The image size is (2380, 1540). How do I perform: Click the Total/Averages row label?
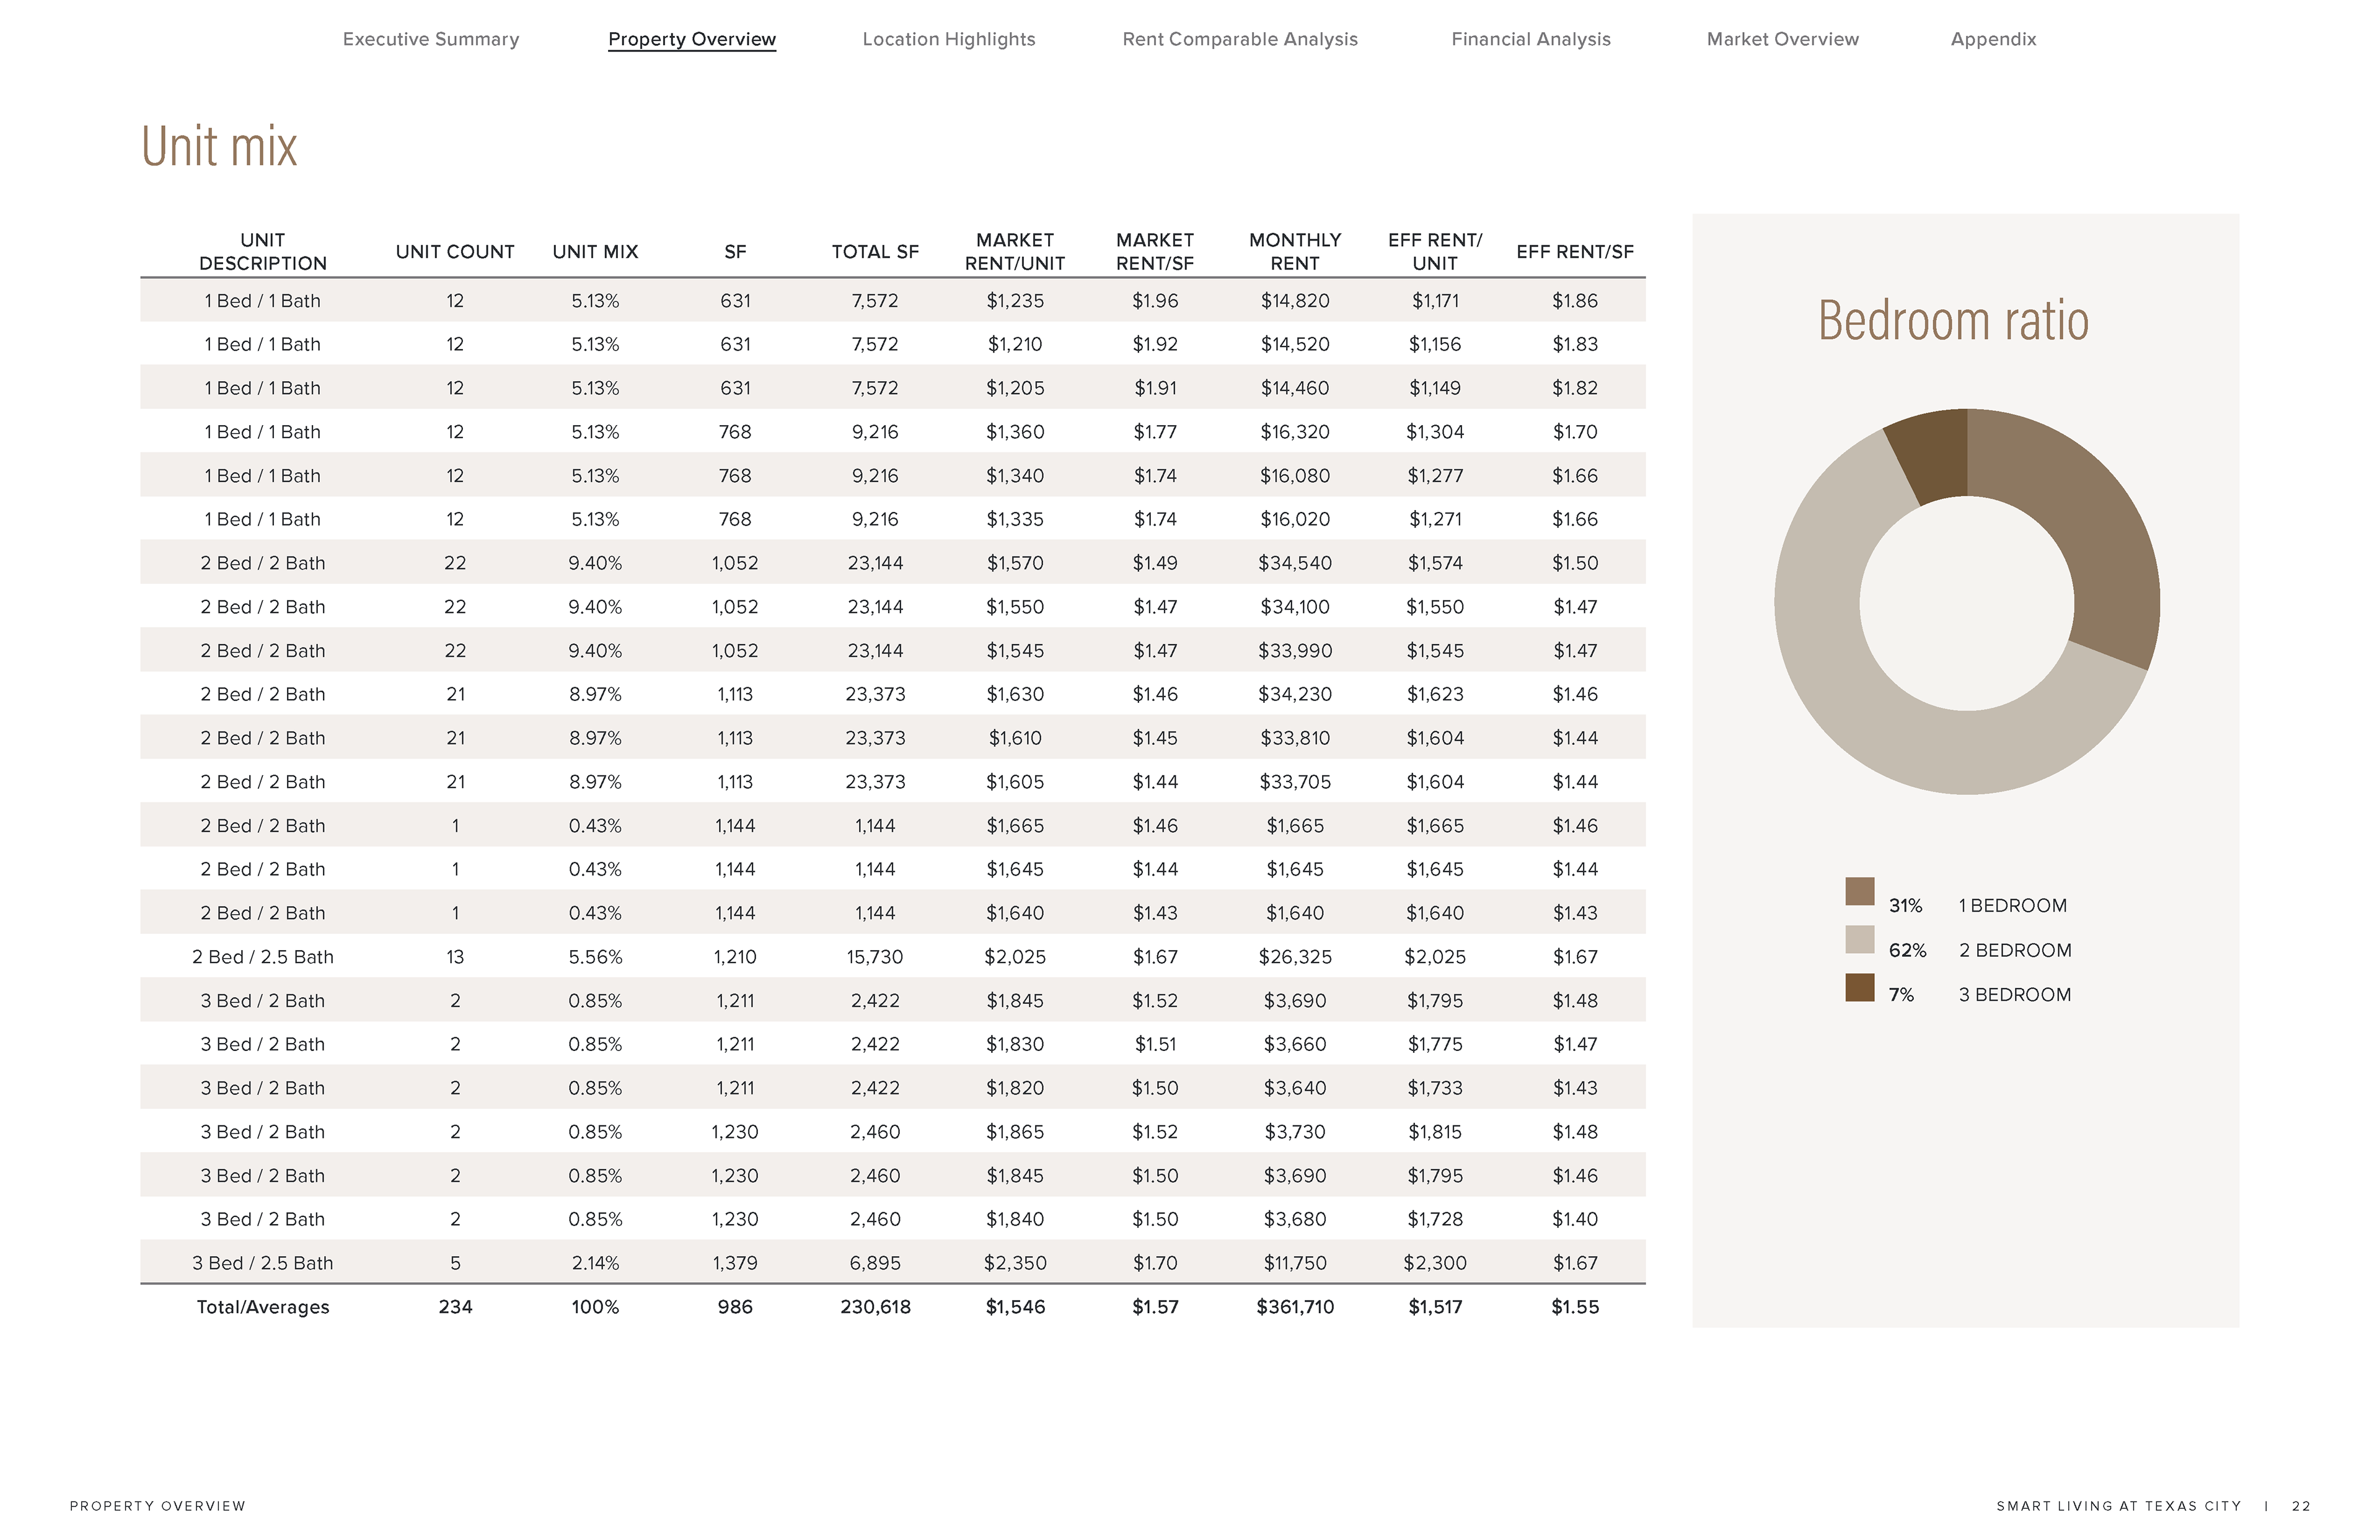point(263,1307)
